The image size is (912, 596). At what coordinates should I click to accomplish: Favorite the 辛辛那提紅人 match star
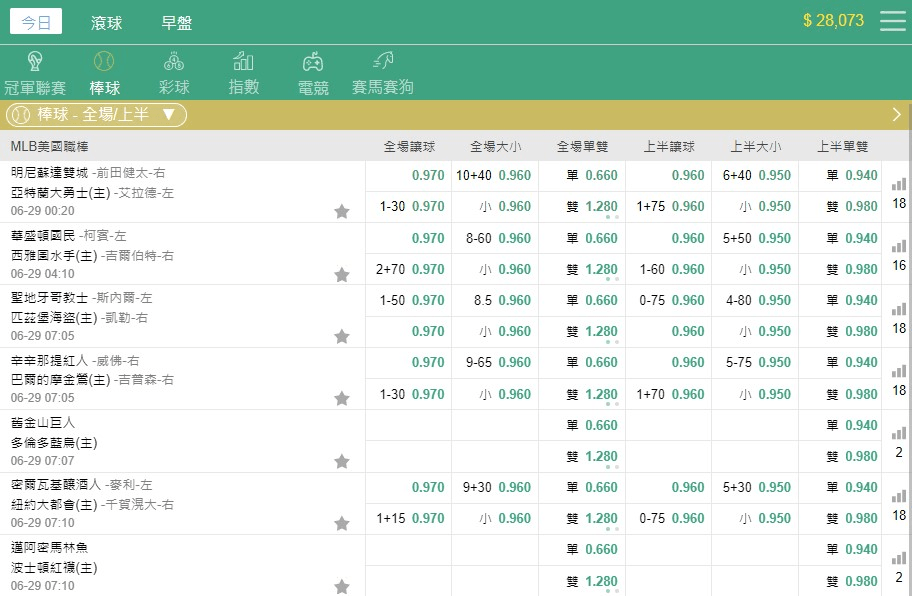[342, 398]
